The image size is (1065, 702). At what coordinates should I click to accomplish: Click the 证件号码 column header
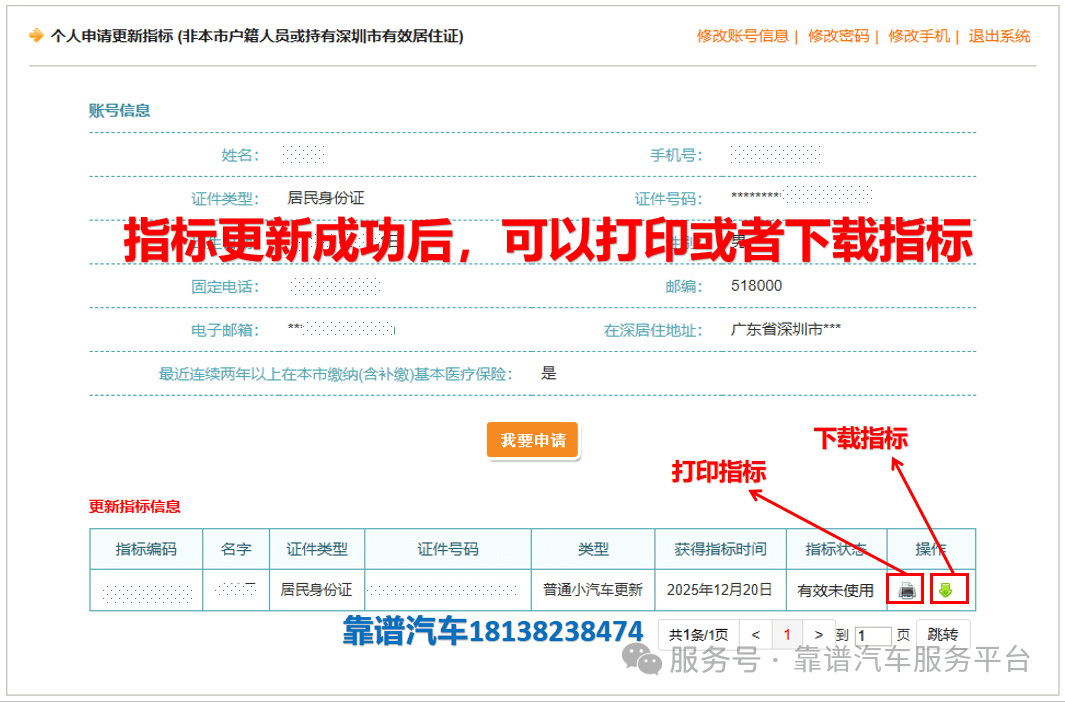pos(447,549)
